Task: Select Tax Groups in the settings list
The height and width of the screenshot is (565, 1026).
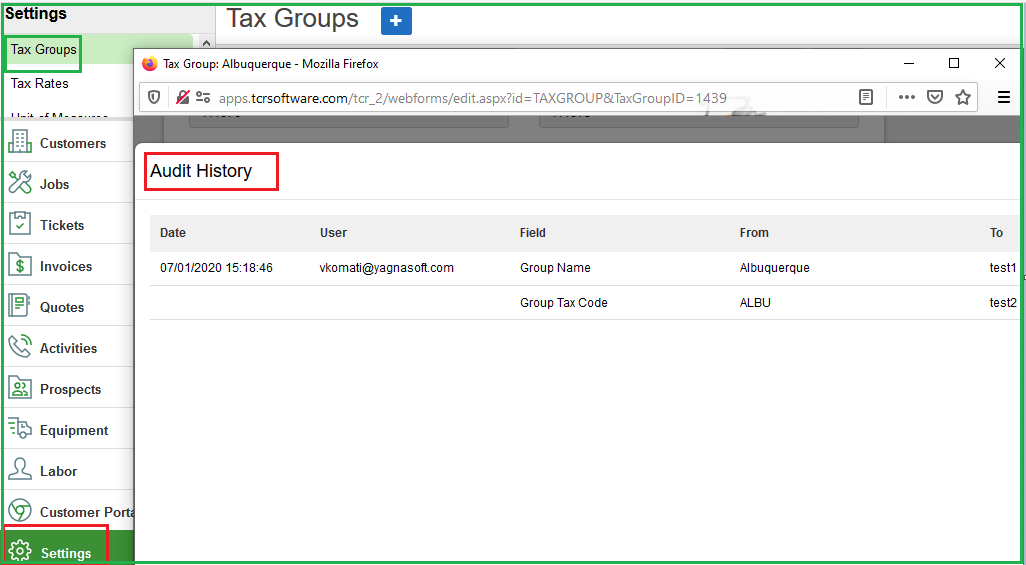Action: pos(43,50)
